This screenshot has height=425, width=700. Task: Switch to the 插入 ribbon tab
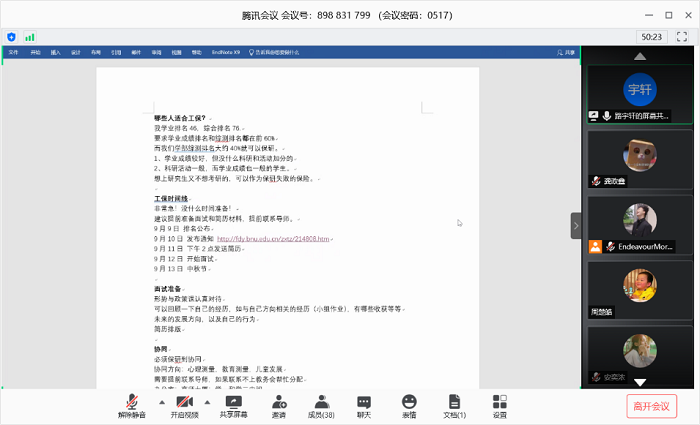55,52
